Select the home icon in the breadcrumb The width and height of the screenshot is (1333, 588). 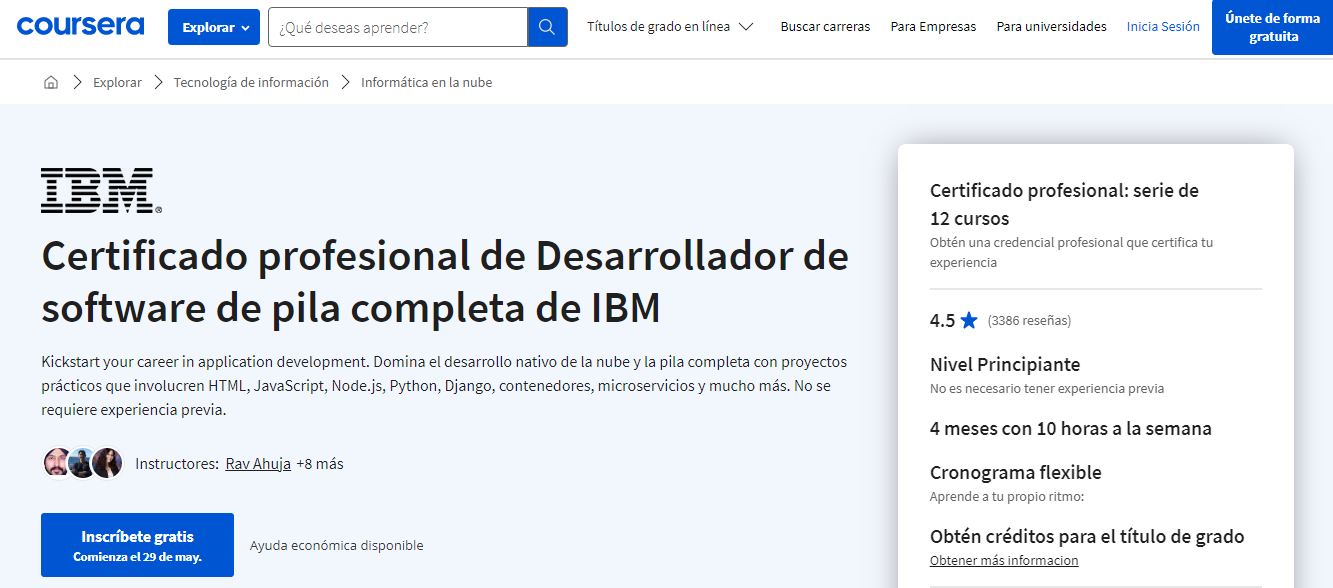(51, 81)
